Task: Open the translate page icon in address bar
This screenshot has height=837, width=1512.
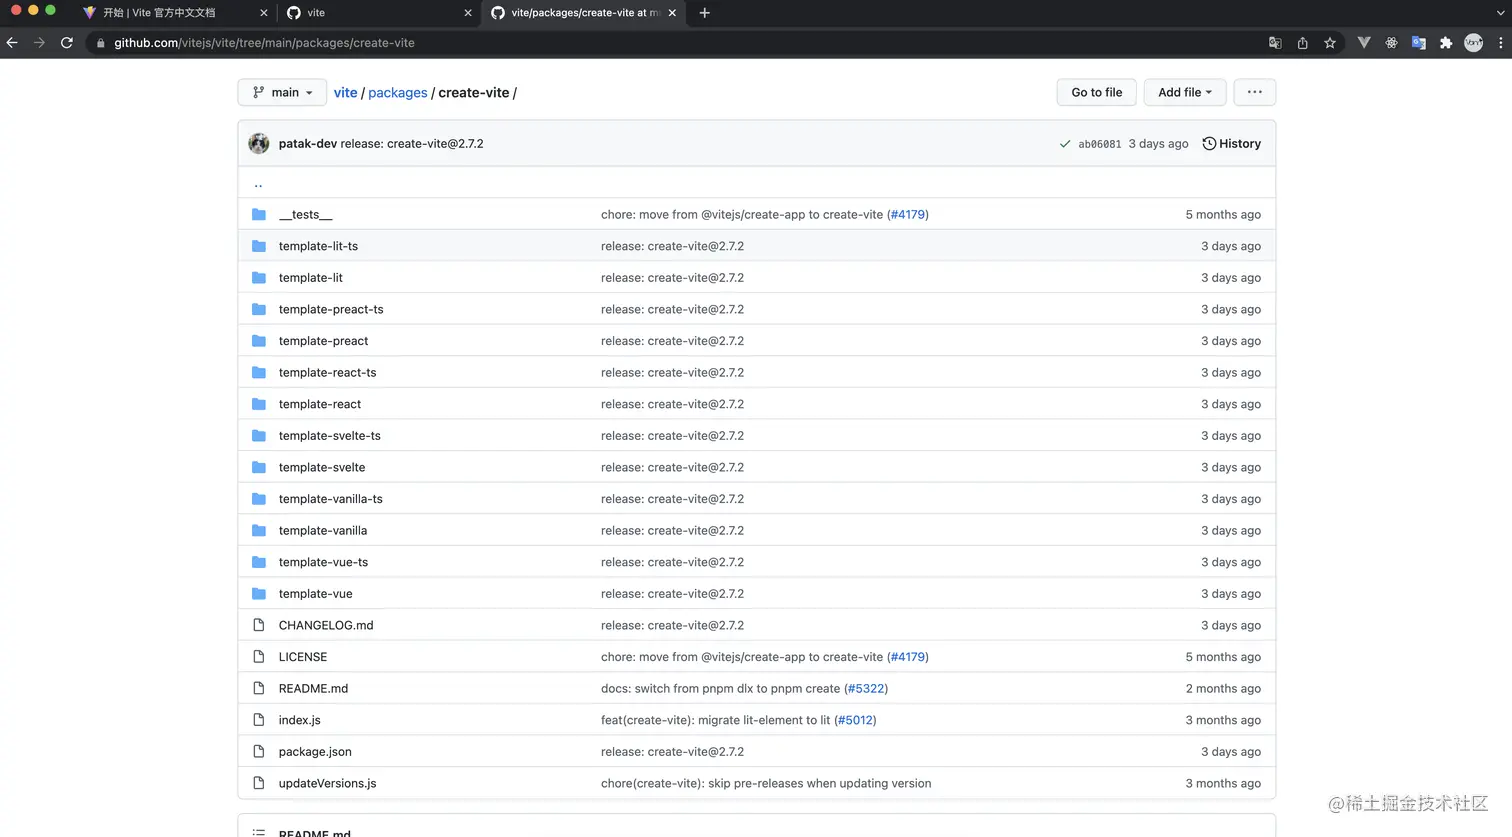Action: [x=1275, y=43]
